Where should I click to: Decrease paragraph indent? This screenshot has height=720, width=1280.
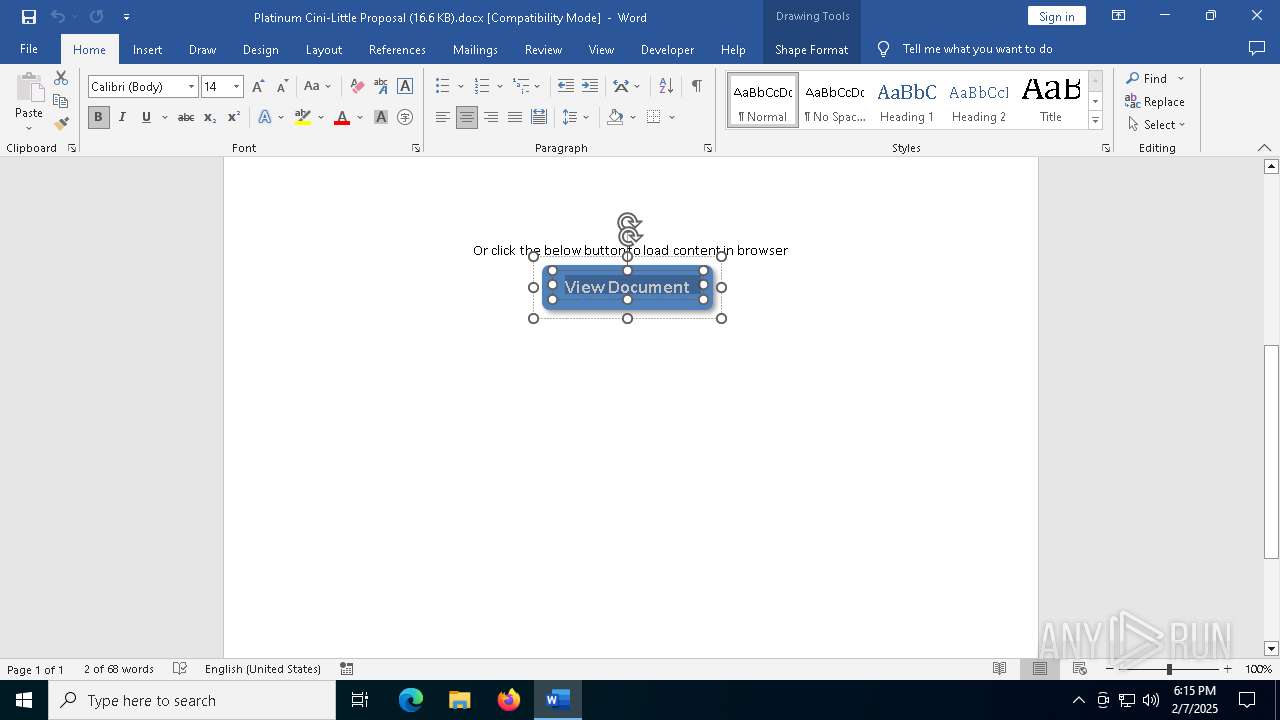tap(566, 87)
